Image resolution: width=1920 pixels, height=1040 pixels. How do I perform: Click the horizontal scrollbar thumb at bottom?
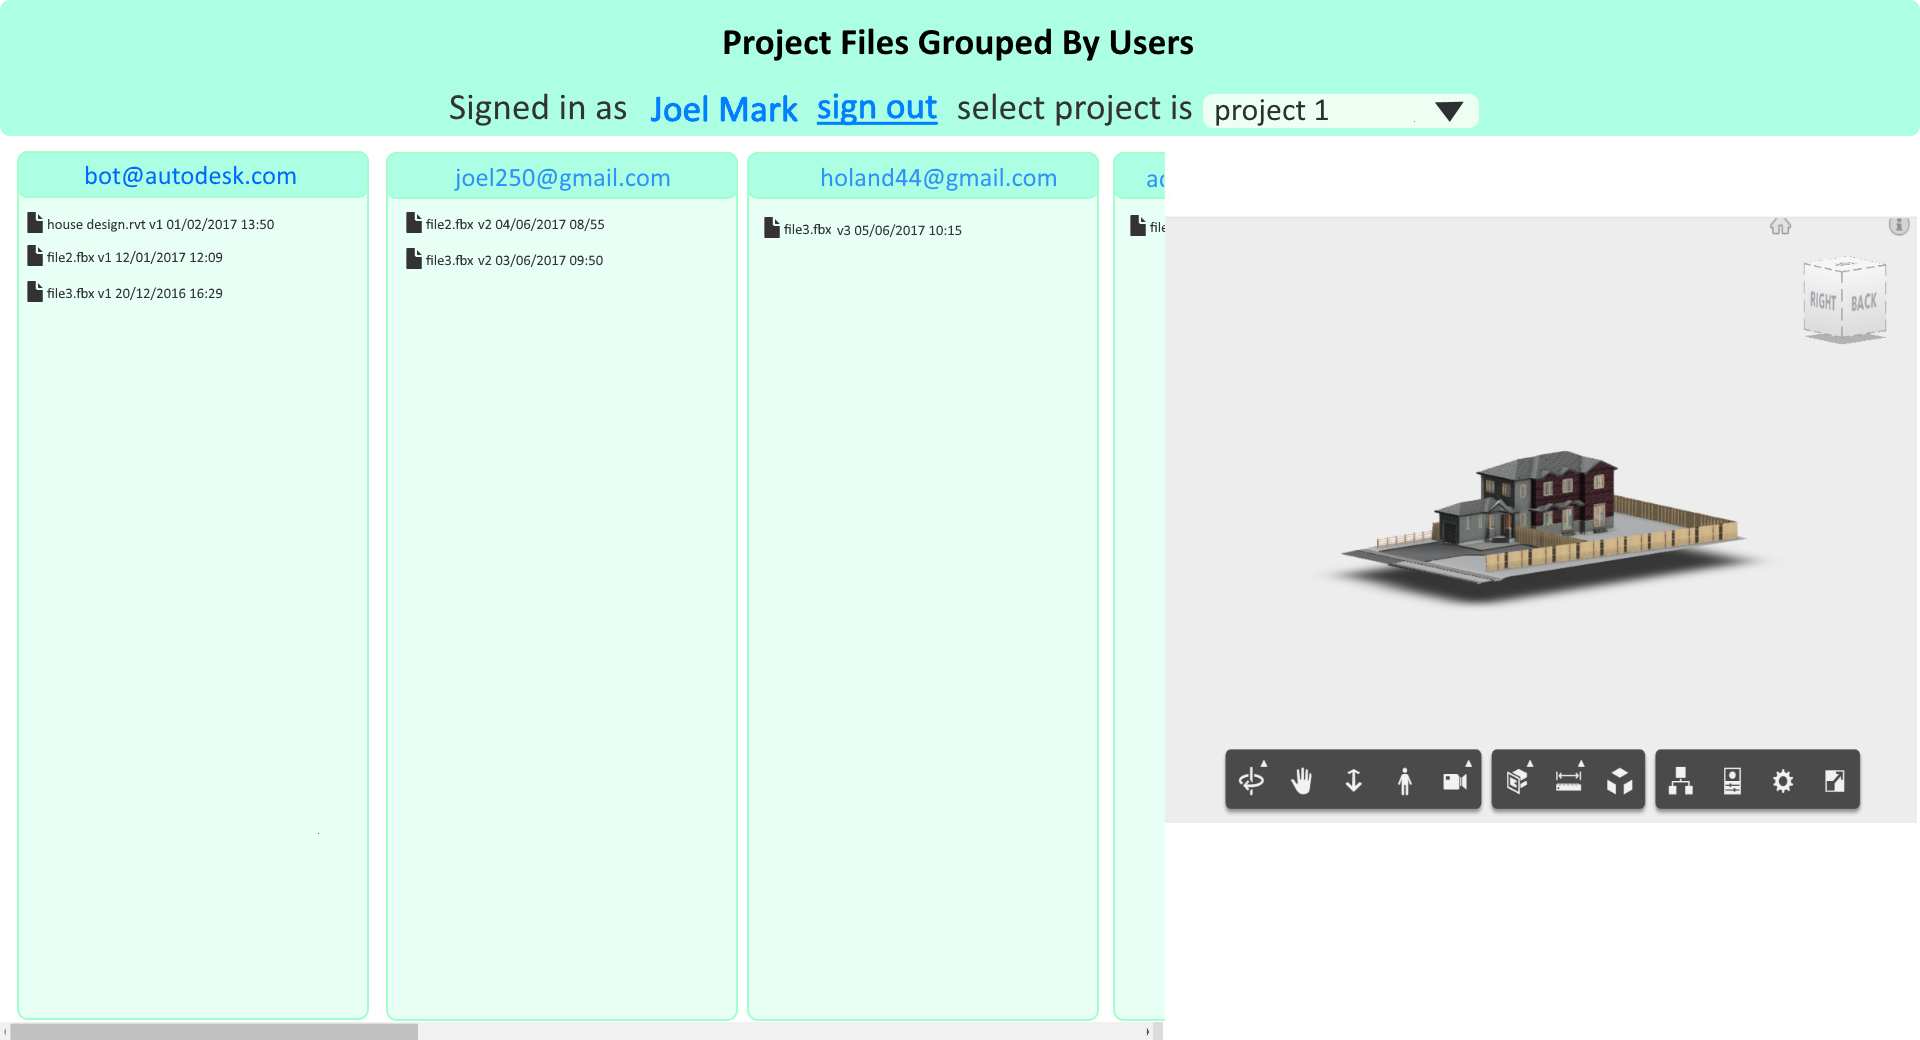point(214,1031)
